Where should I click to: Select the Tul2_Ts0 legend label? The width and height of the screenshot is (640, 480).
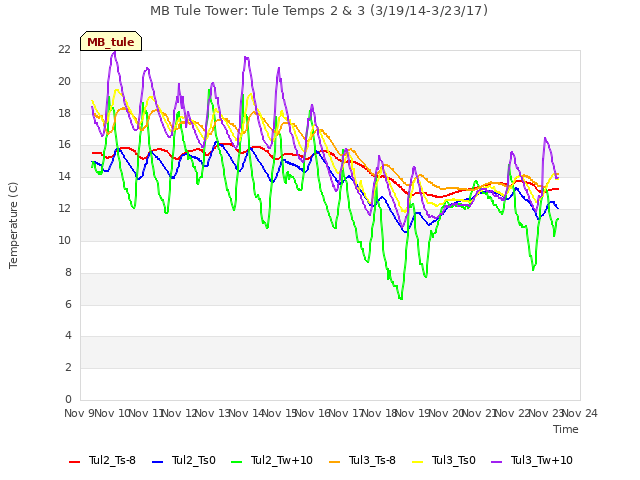pos(193,460)
